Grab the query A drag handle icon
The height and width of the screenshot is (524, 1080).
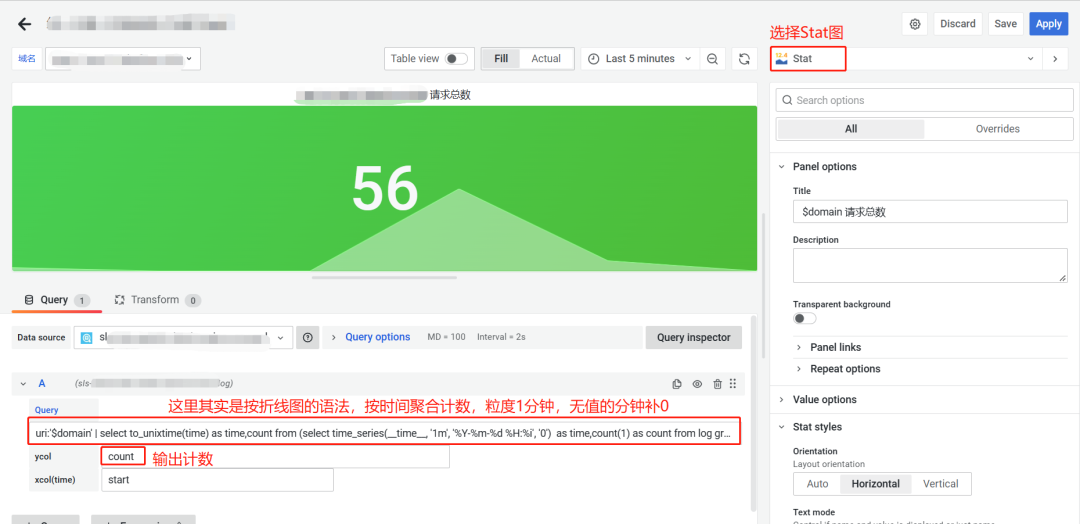coord(733,384)
